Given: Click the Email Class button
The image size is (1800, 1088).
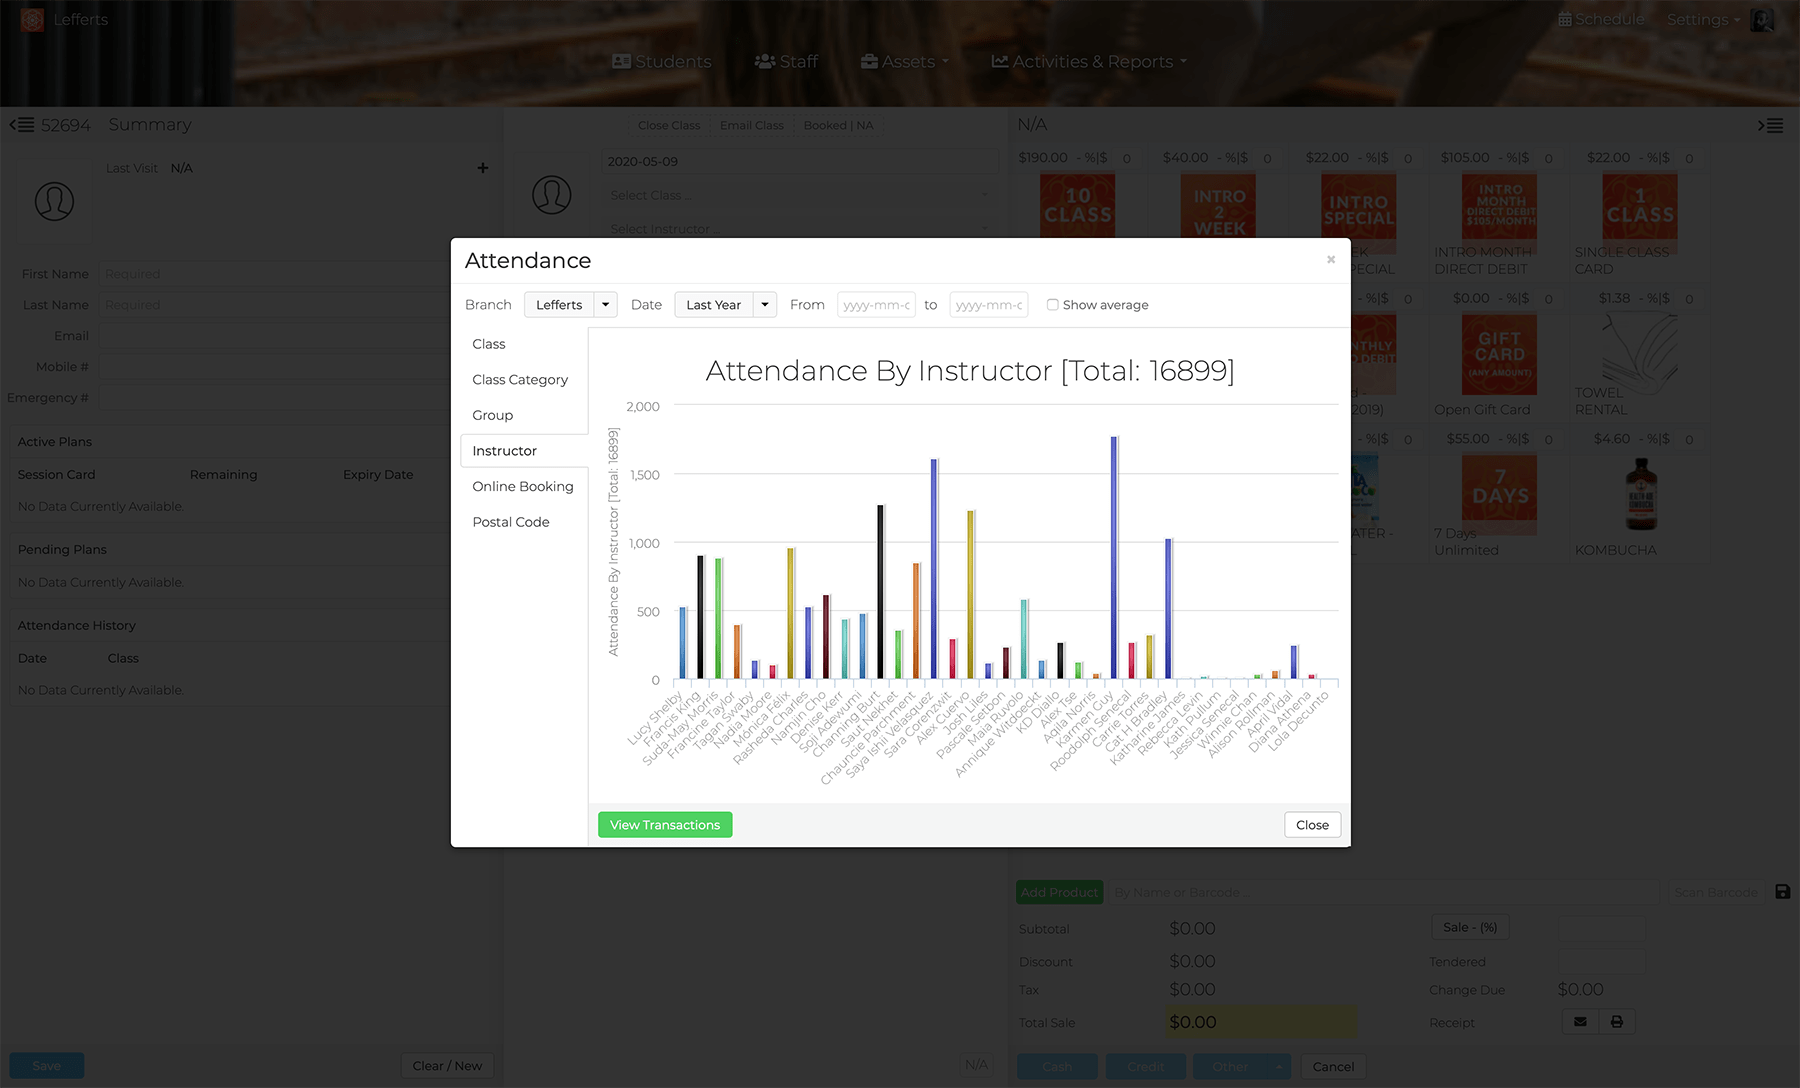Looking at the screenshot, I should [752, 125].
